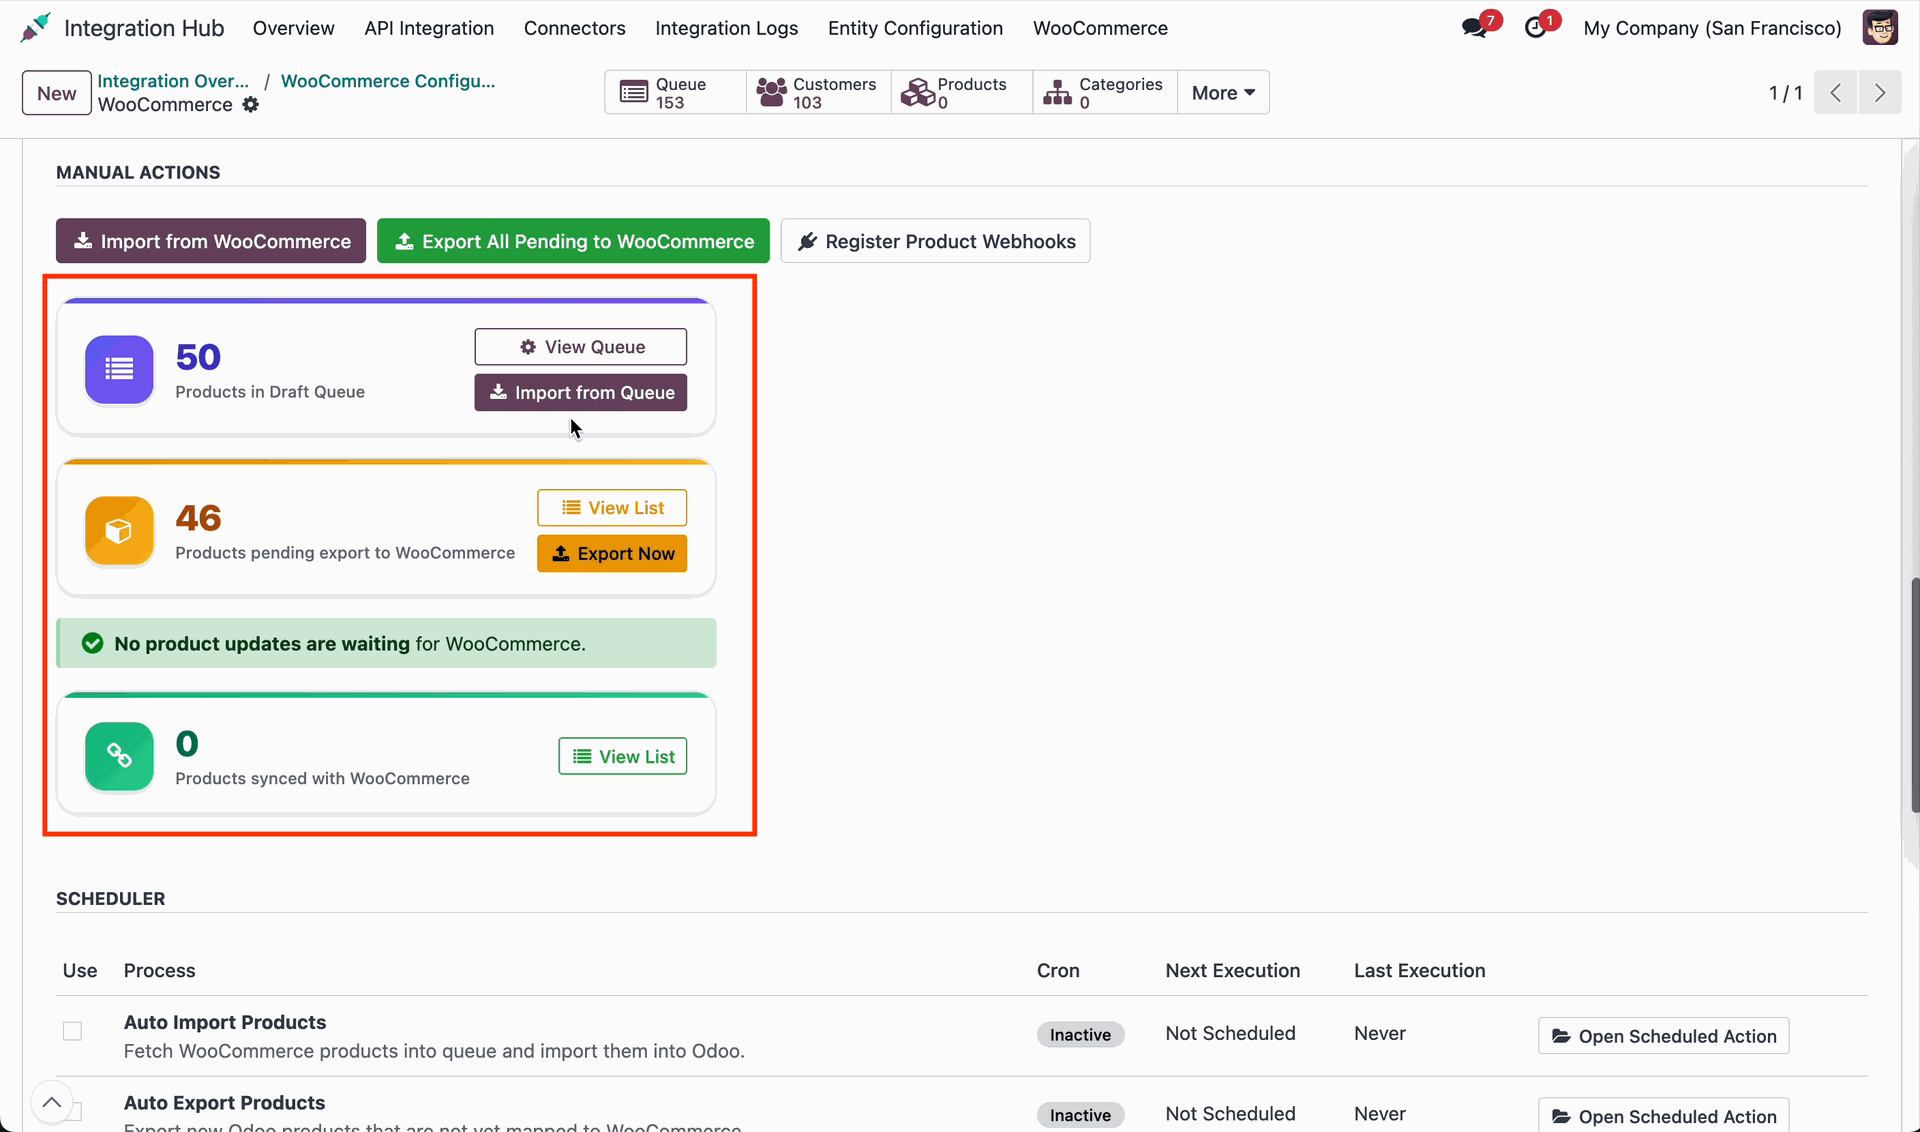Open the Entity Configuration menu
Viewport: 1920px width, 1132px height.
pyautogui.click(x=915, y=28)
